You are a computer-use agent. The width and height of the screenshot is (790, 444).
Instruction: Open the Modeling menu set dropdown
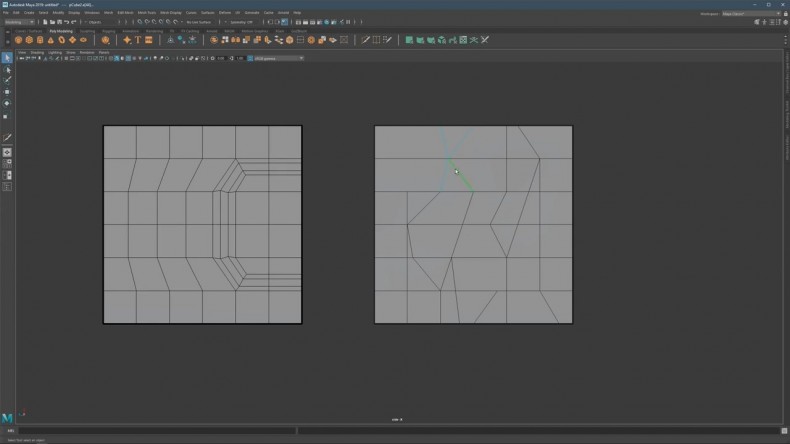(x=19, y=22)
